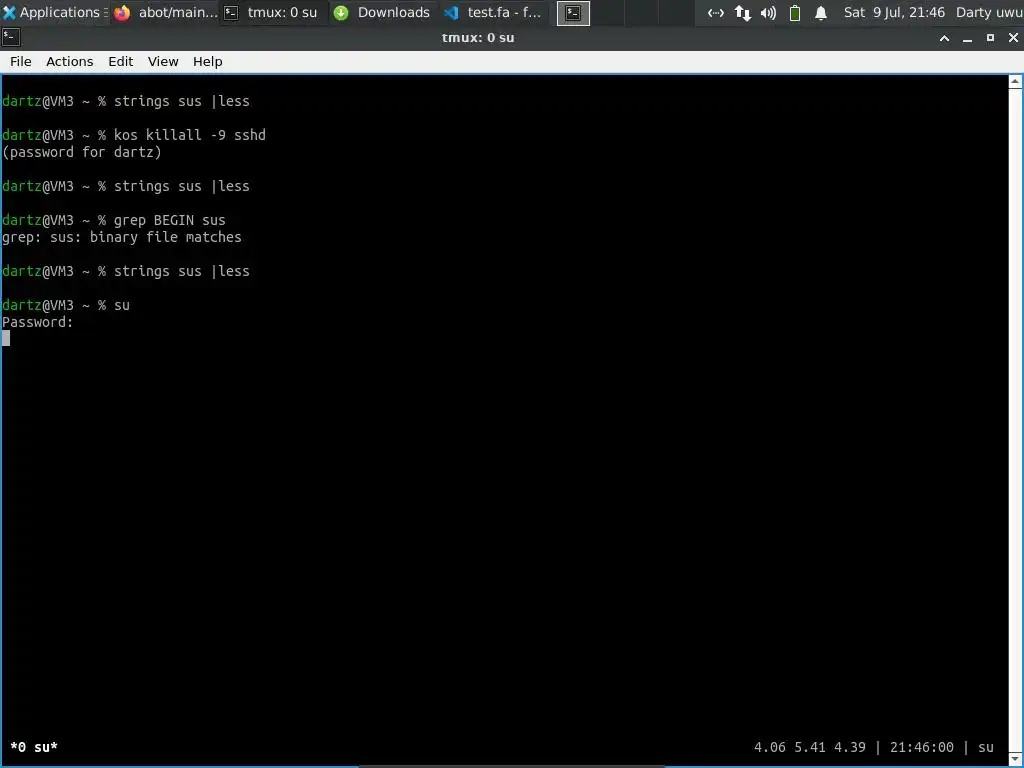Open the Edit menu
Viewport: 1024px width, 768px height.
click(x=120, y=61)
